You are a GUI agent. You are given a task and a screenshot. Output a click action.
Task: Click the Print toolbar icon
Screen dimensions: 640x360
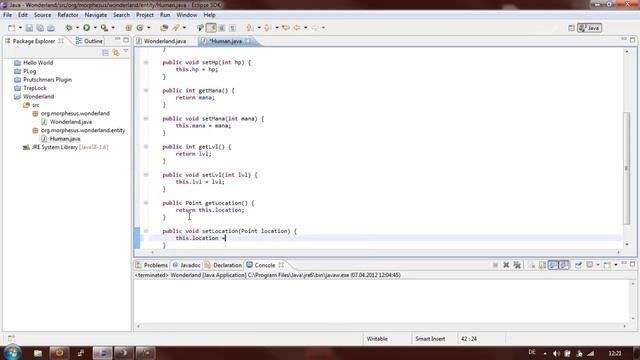point(51,28)
